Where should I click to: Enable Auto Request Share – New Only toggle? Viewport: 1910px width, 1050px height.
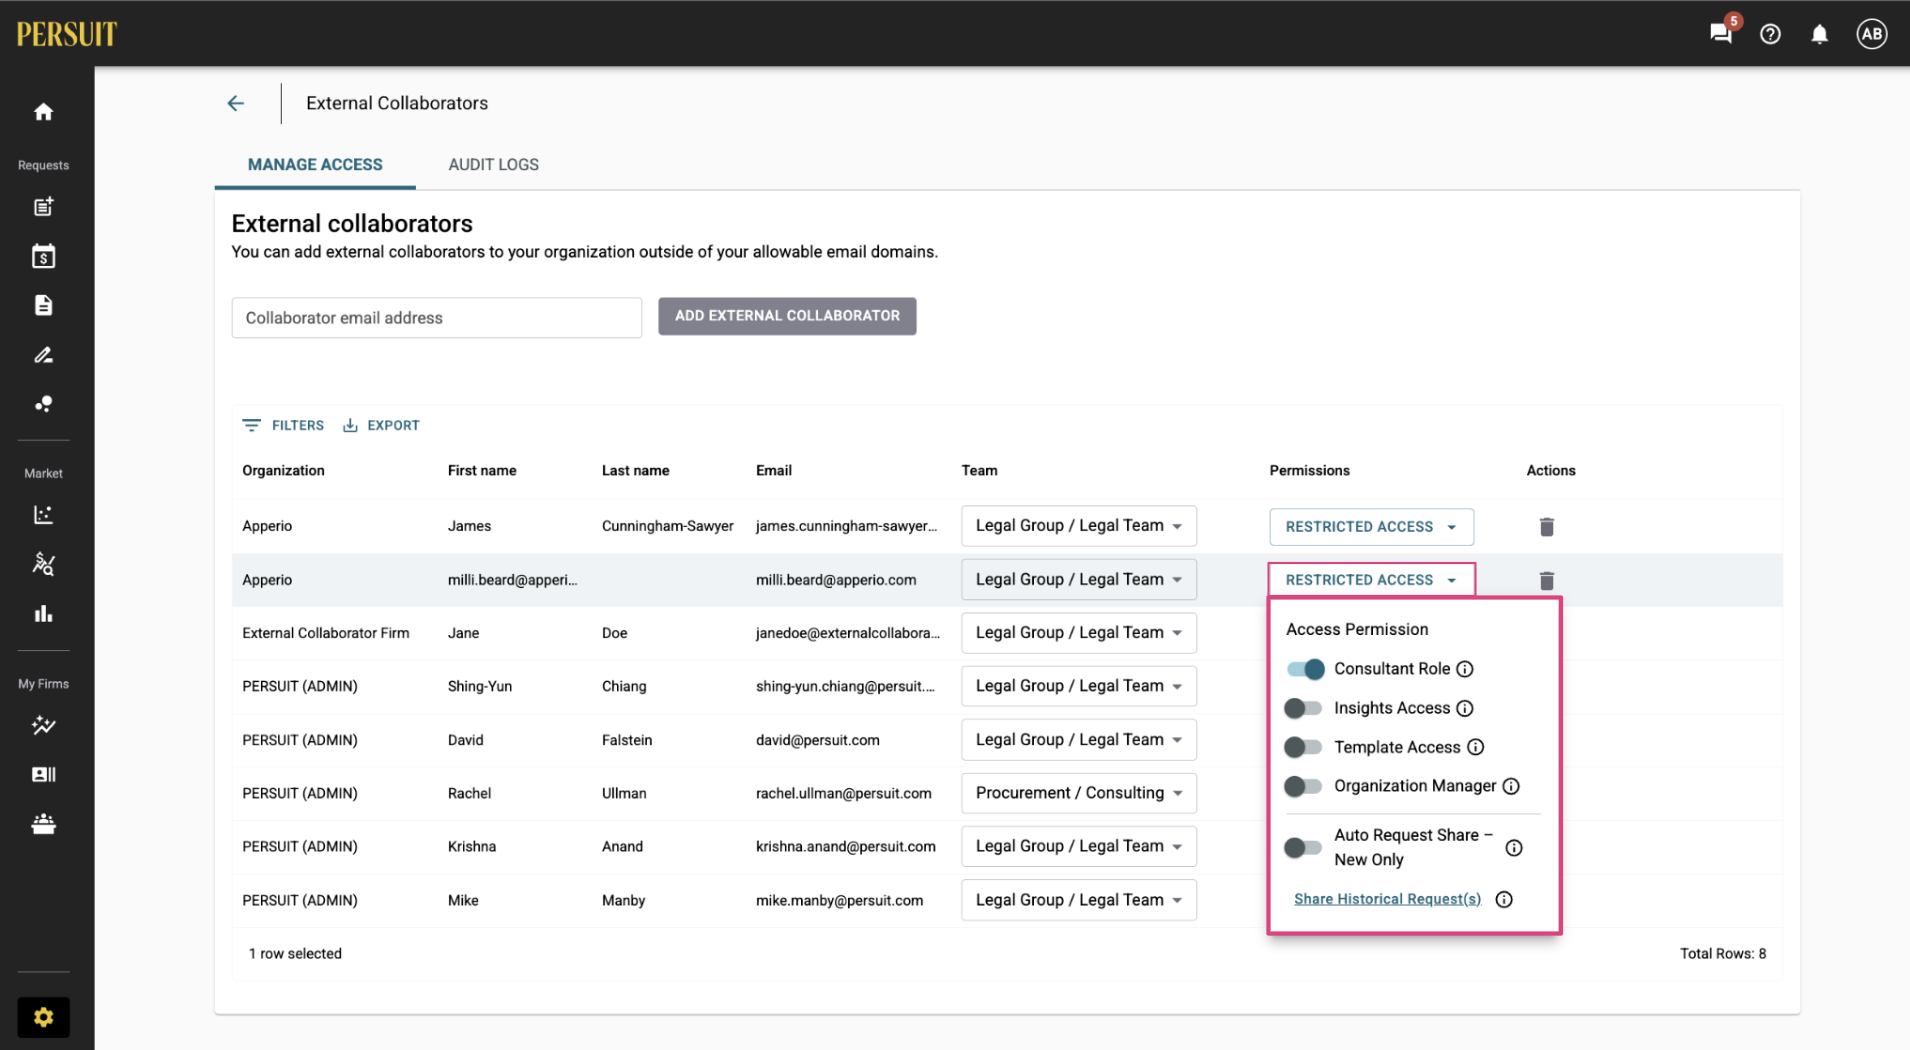(x=1303, y=848)
